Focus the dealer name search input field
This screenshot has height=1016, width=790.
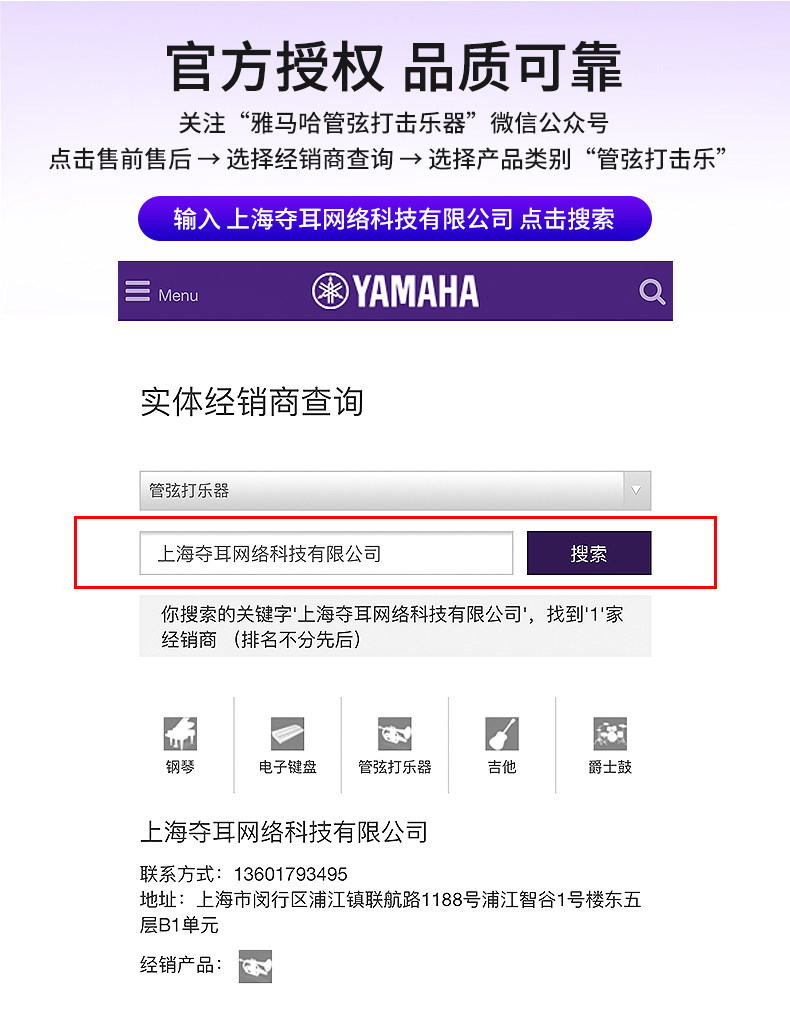[x=326, y=553]
